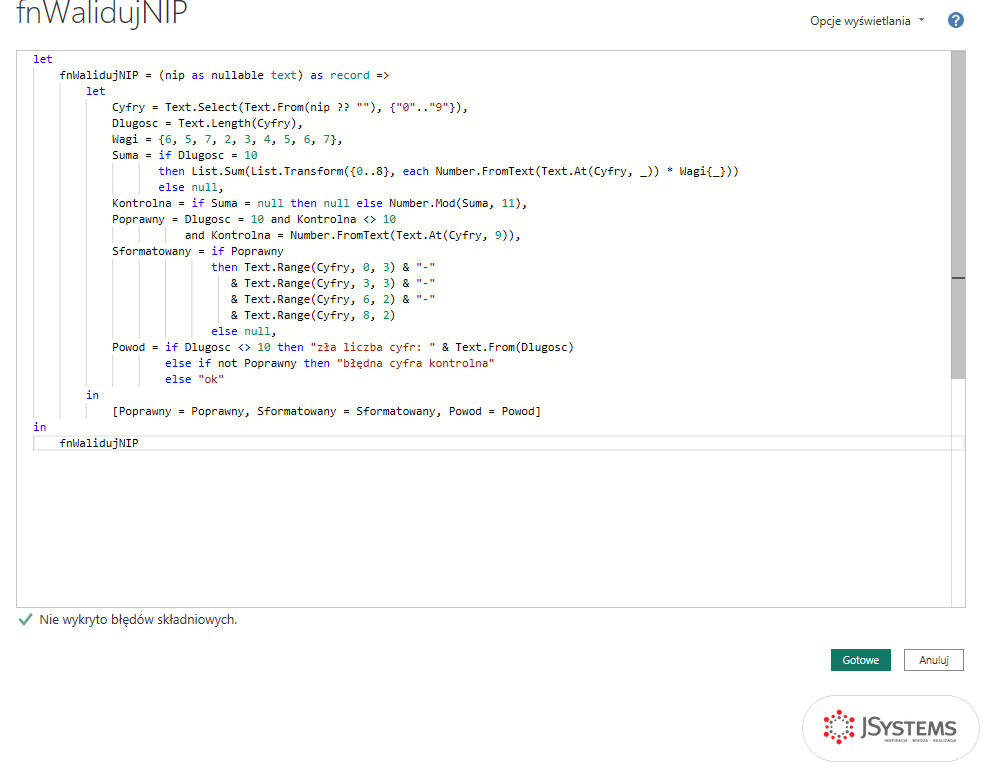Click the 'Powod = if Dlugosc <> 10' line
The image size is (990, 772).
pos(343,347)
